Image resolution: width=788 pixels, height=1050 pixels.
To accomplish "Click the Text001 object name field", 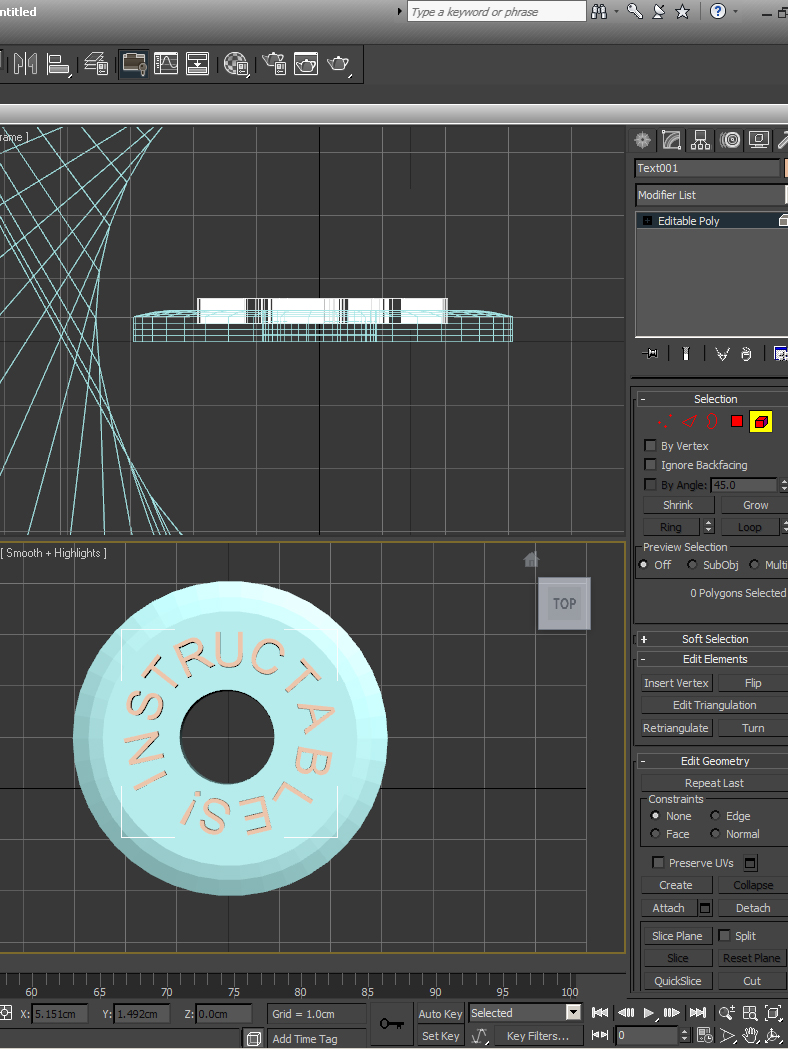I will pos(707,168).
